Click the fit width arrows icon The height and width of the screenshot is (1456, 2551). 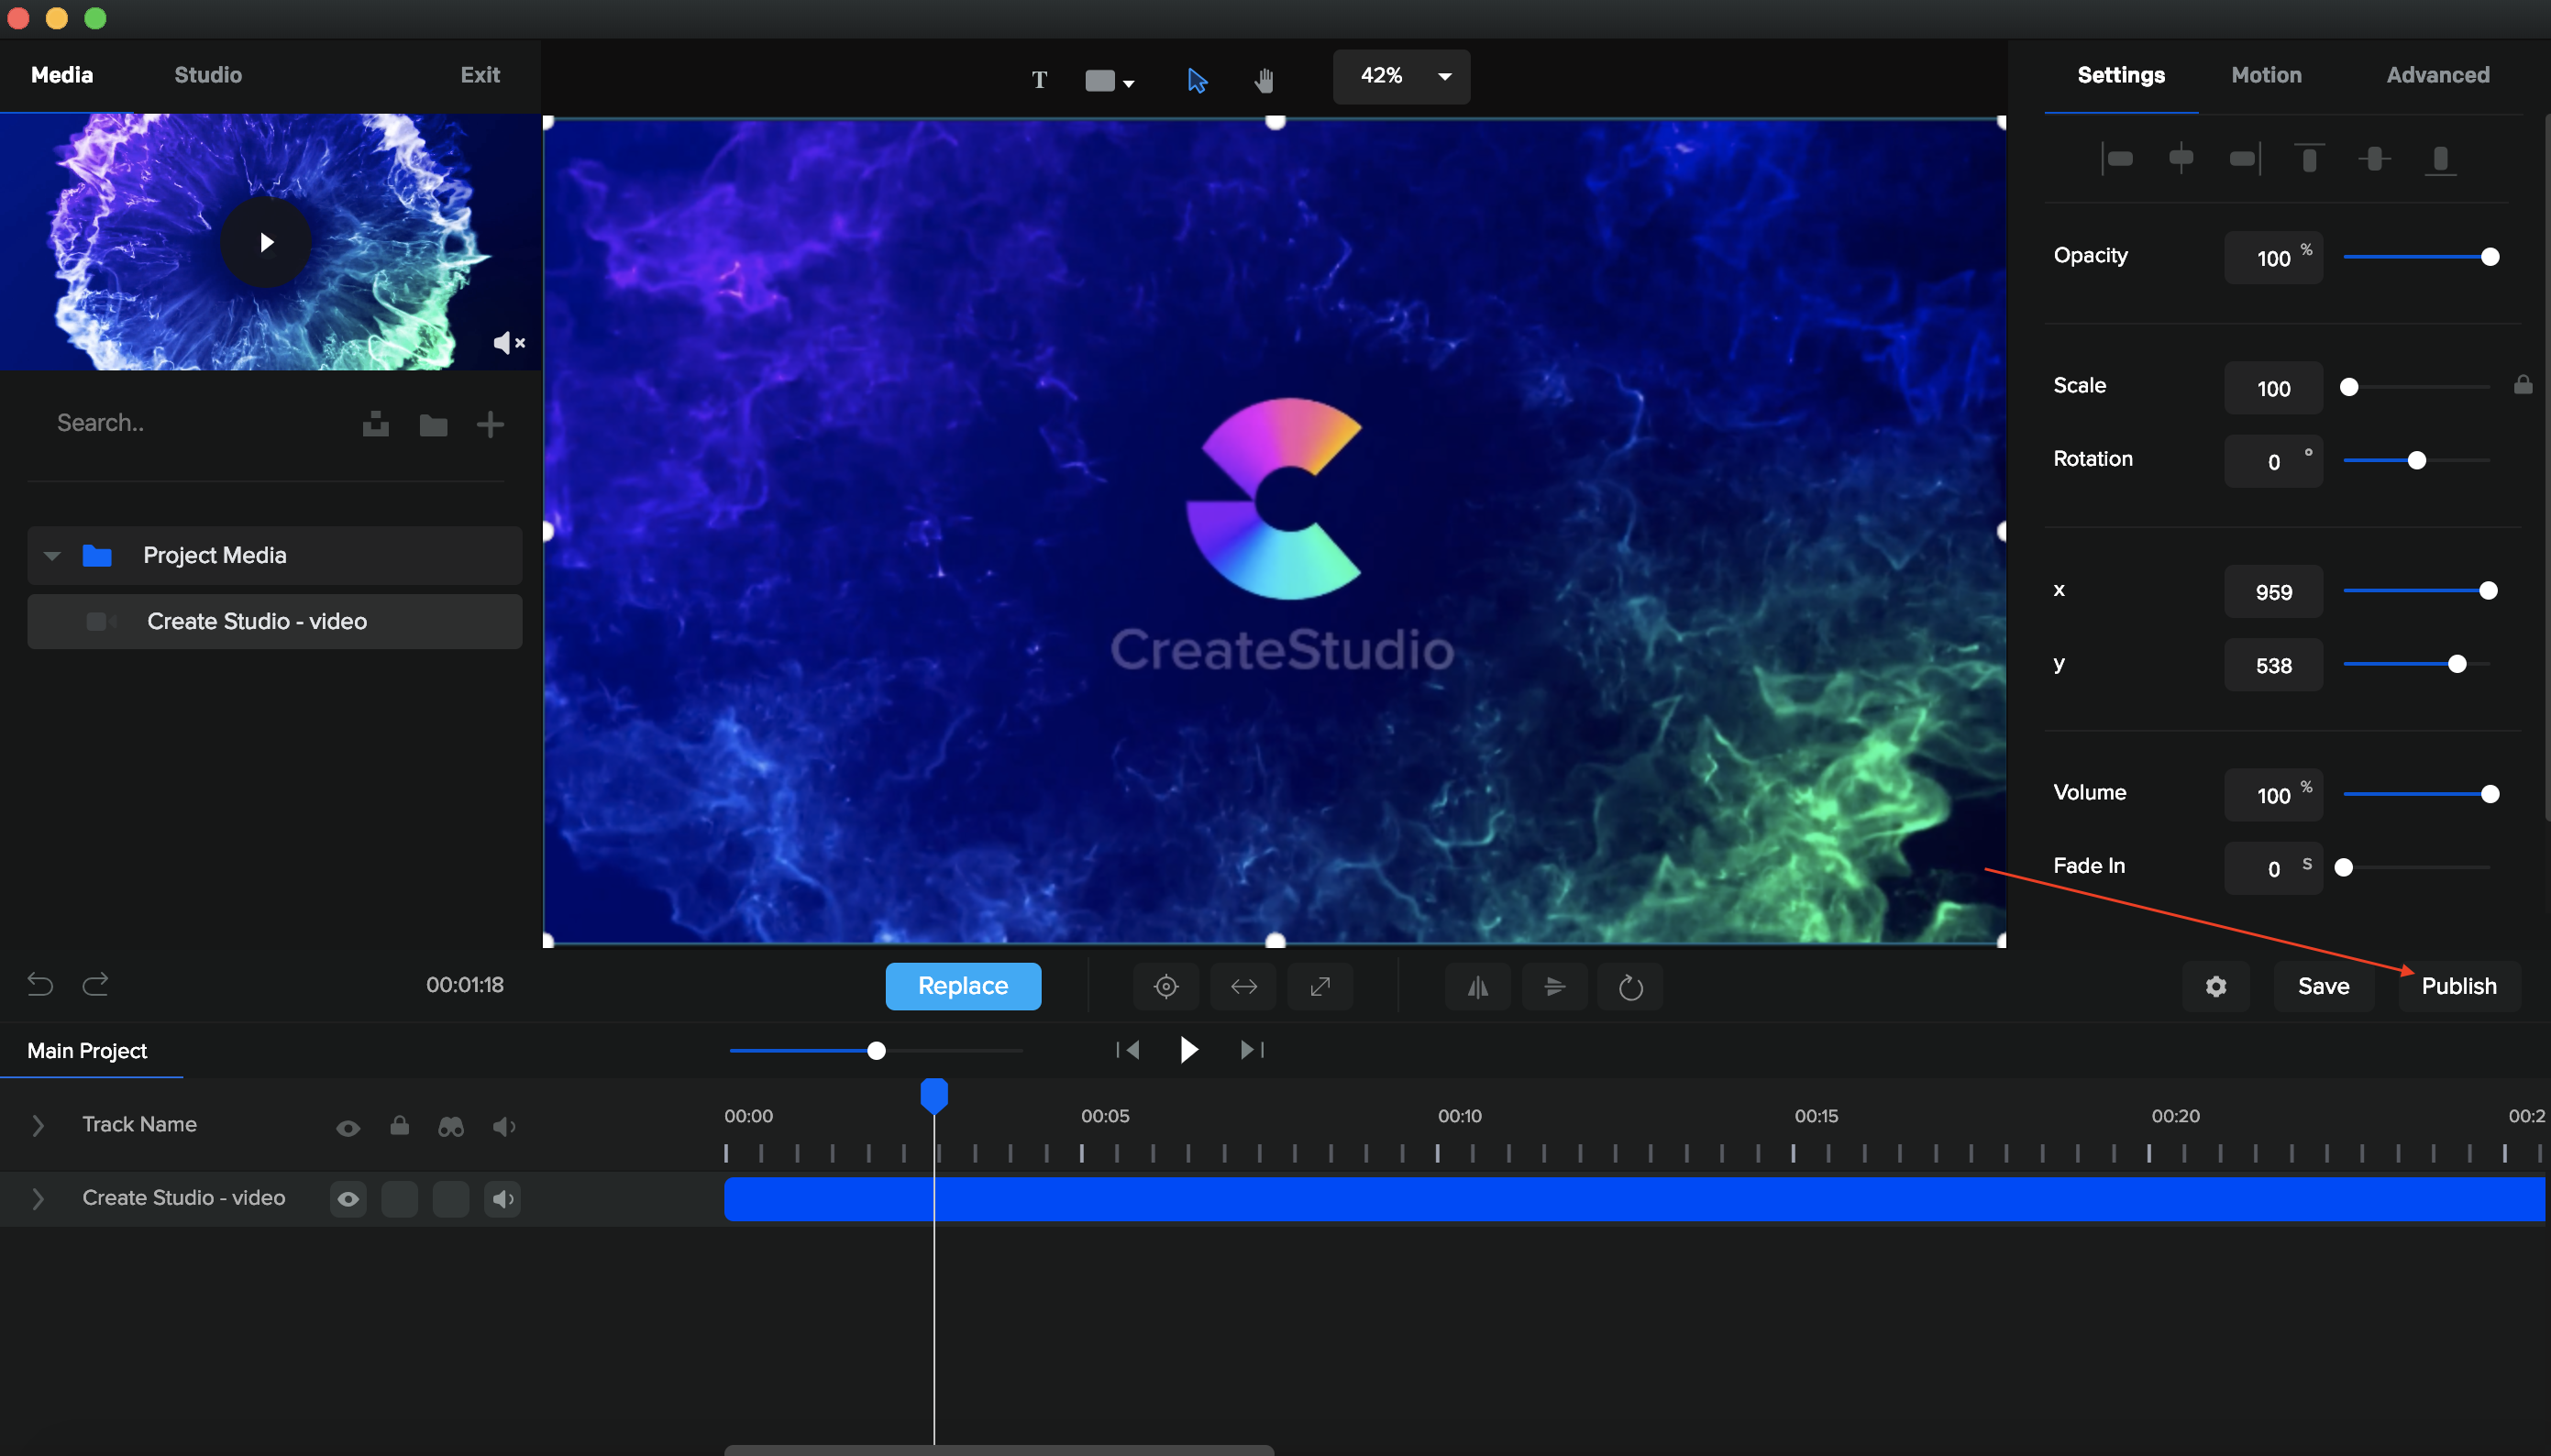tap(1243, 987)
